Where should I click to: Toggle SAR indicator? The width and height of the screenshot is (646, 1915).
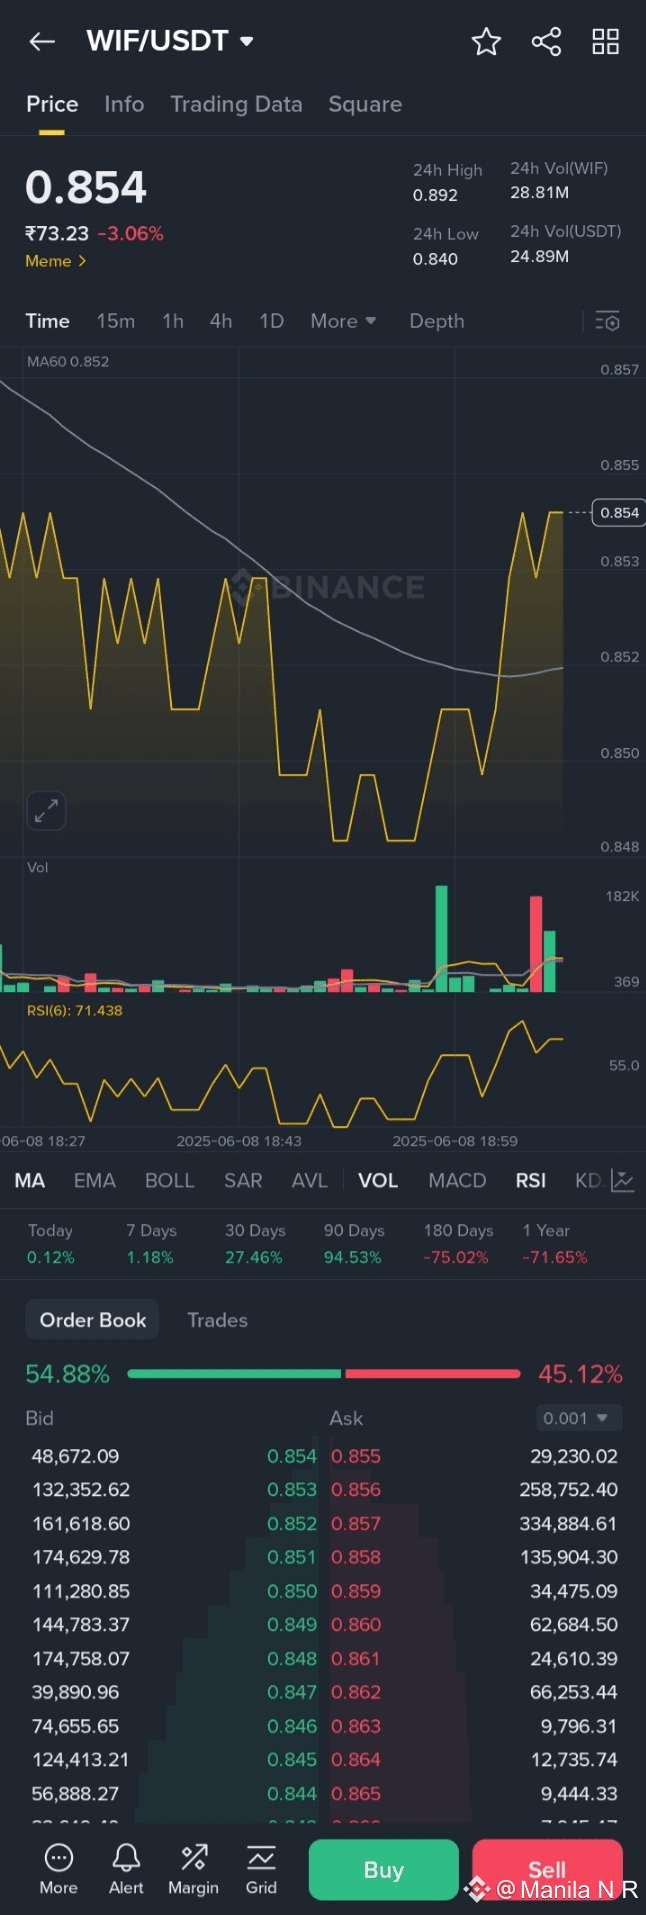coord(243,1181)
